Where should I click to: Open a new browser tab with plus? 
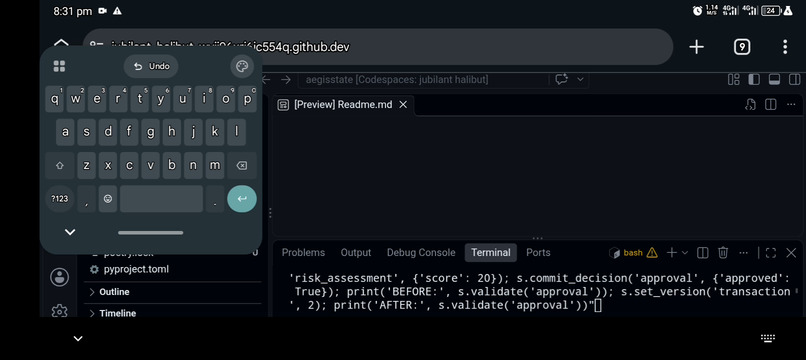(x=697, y=47)
